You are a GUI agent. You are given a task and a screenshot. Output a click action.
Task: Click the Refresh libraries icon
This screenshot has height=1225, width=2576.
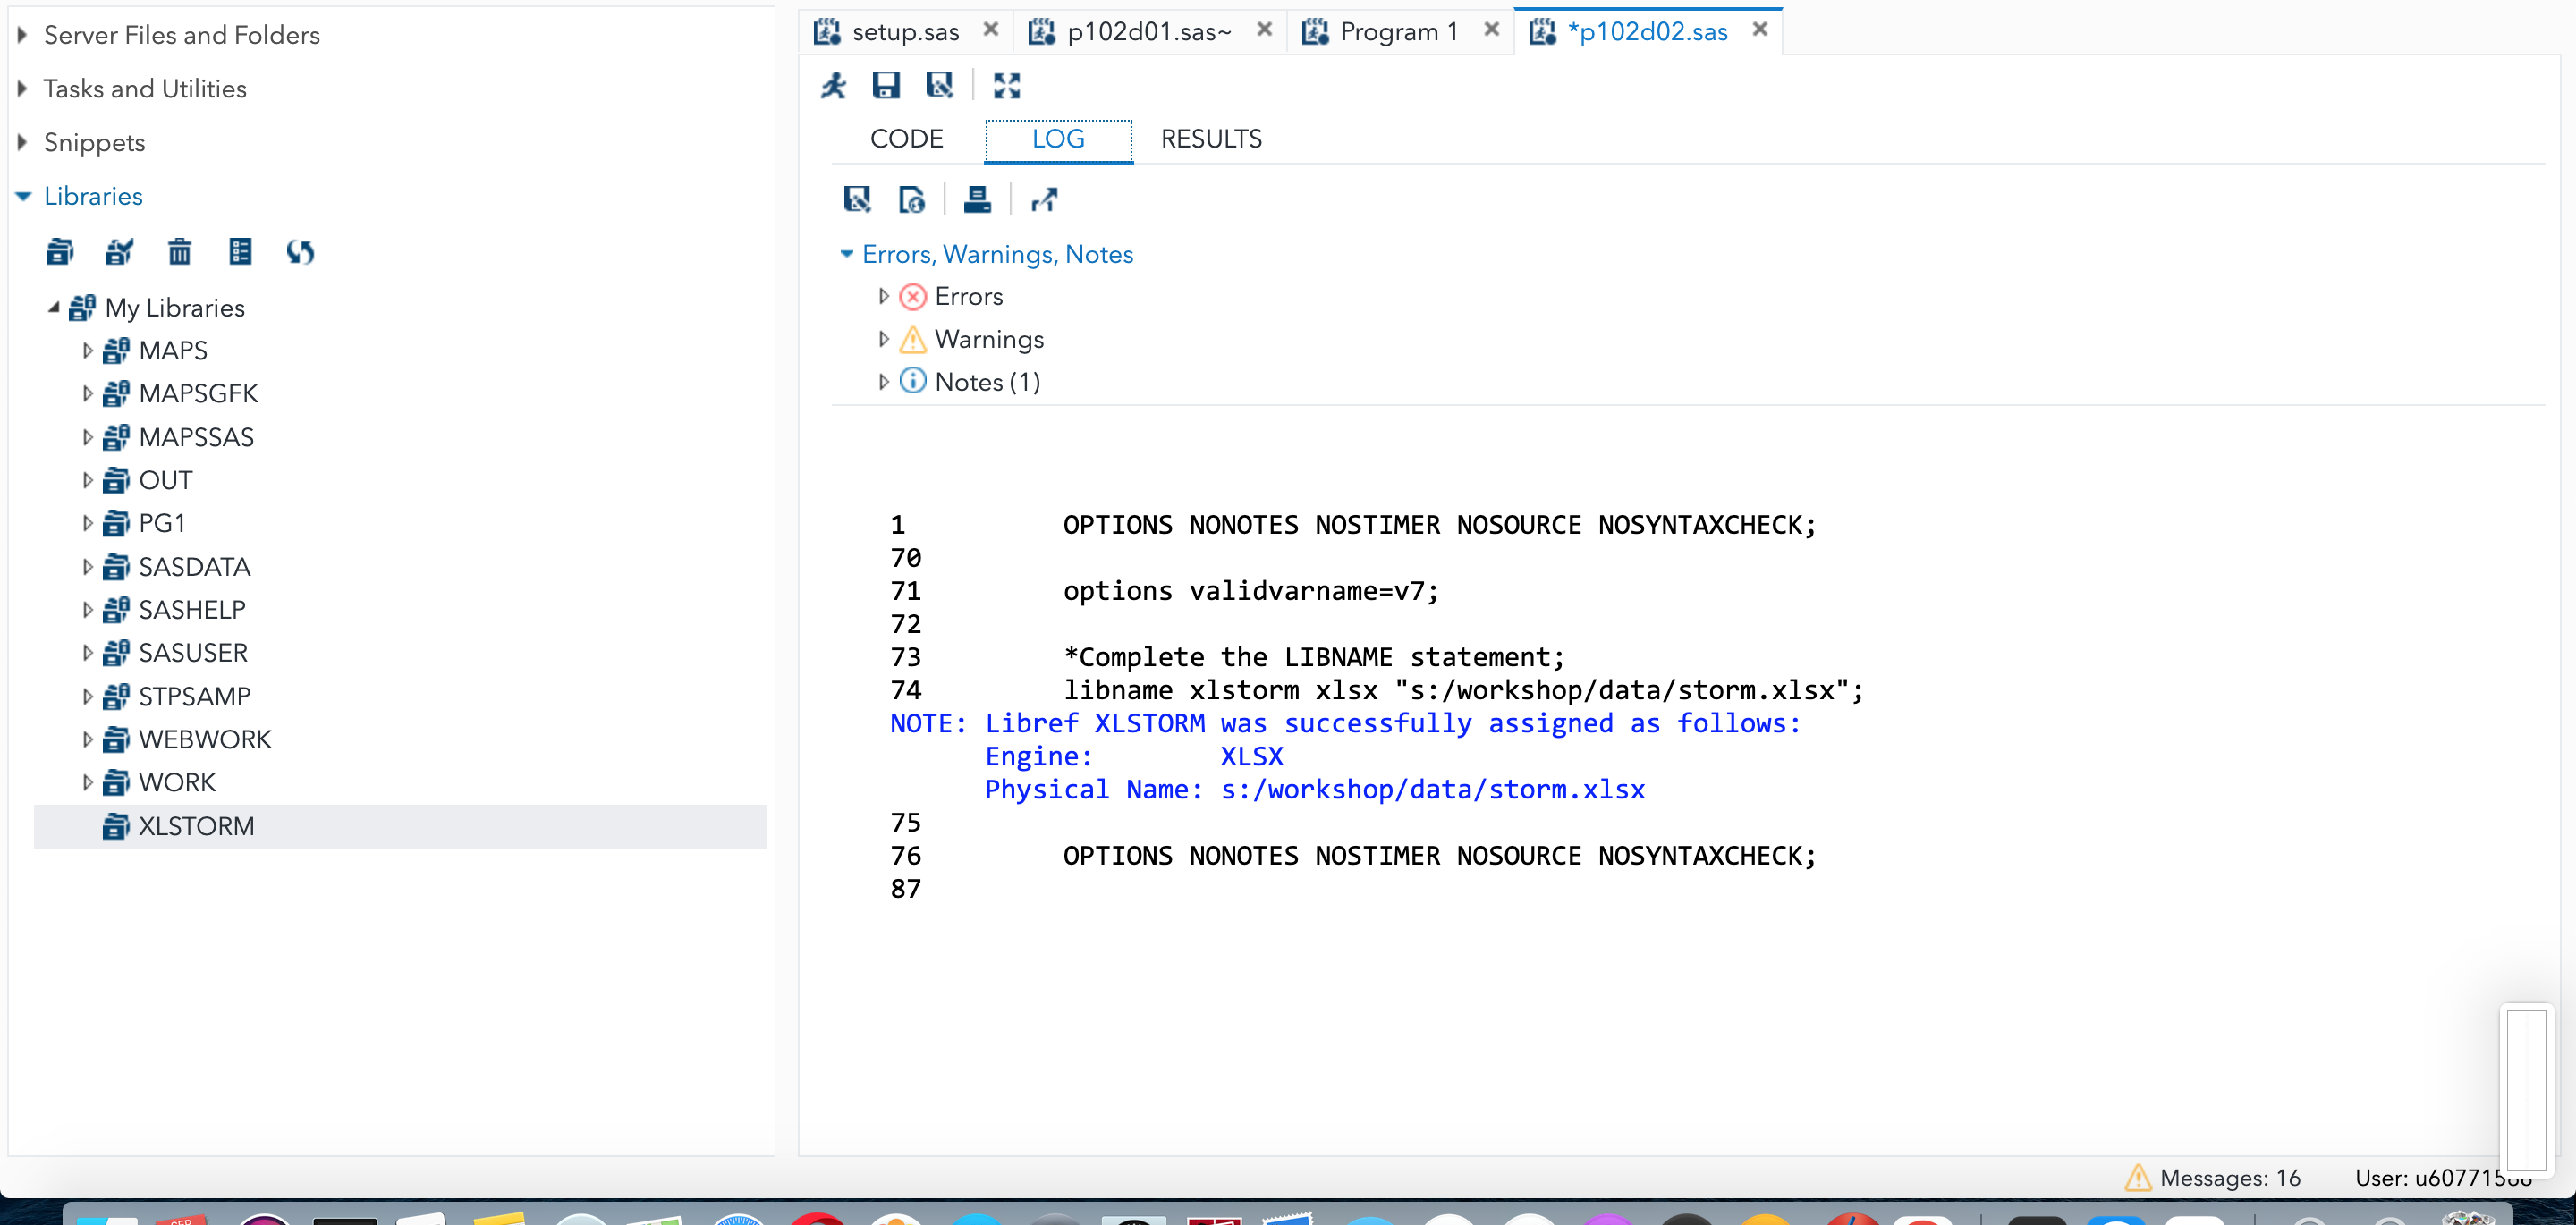300,251
